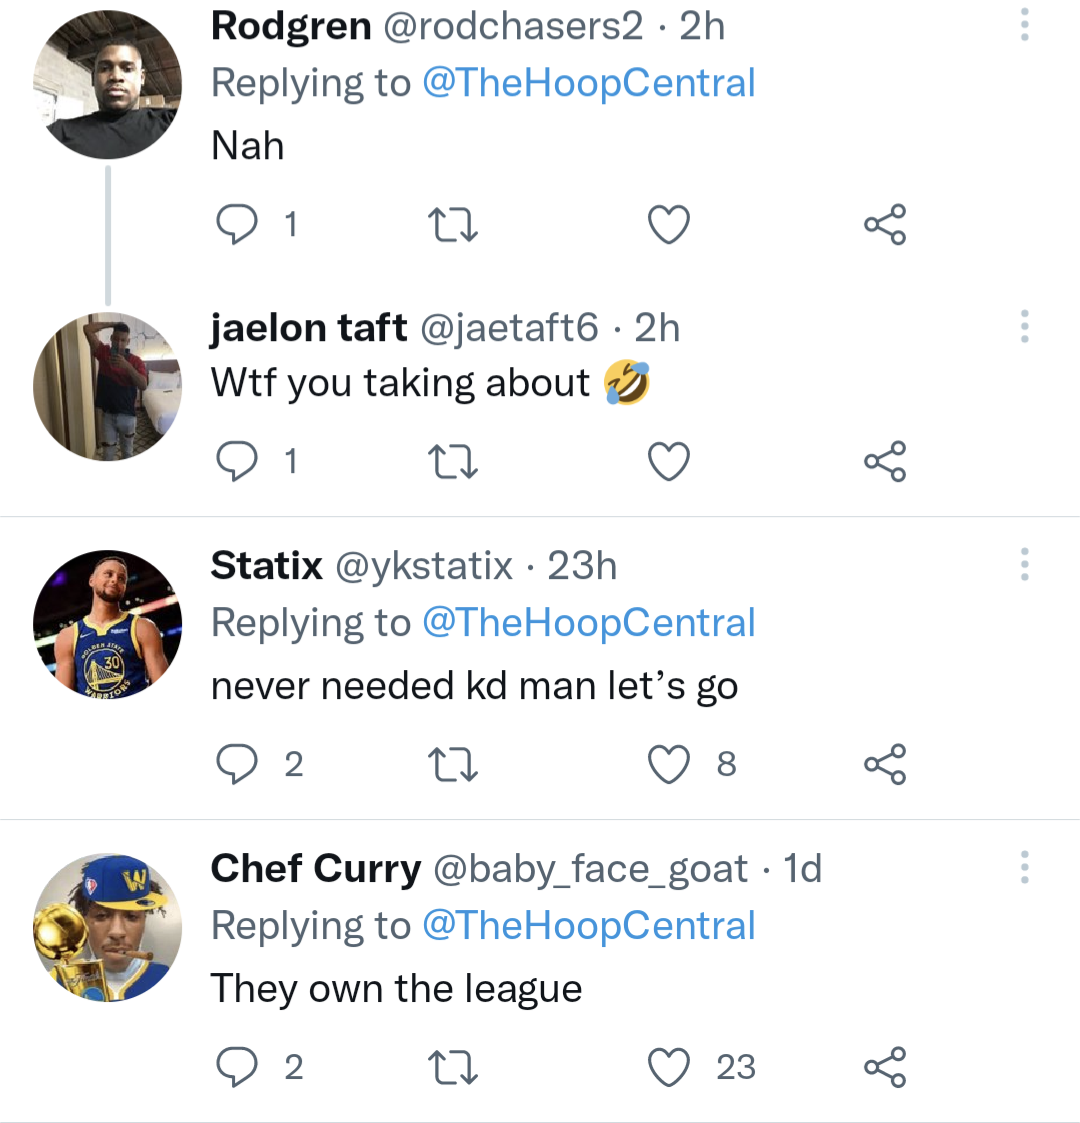Like "They own the league" tweet
Screen dimensions: 1080x1123
point(669,1068)
